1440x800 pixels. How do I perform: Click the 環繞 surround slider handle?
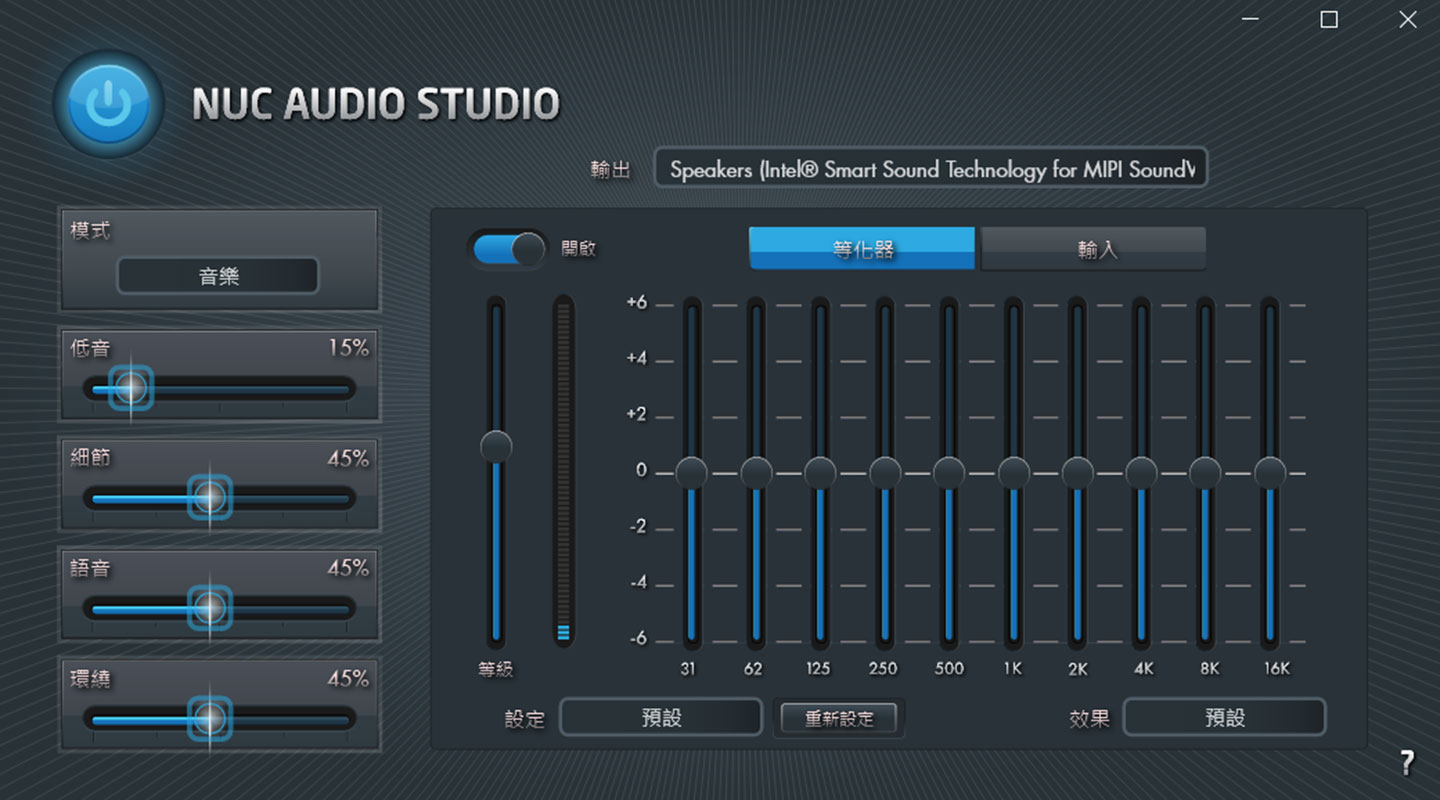coord(212,719)
